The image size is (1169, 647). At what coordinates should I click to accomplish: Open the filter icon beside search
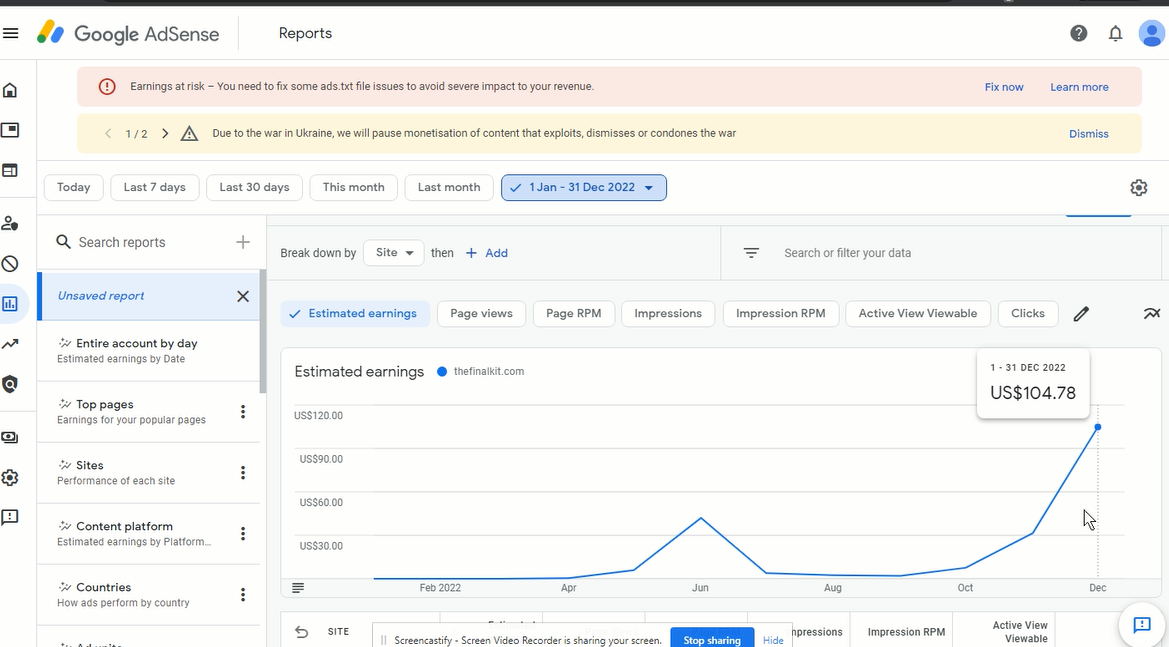751,253
